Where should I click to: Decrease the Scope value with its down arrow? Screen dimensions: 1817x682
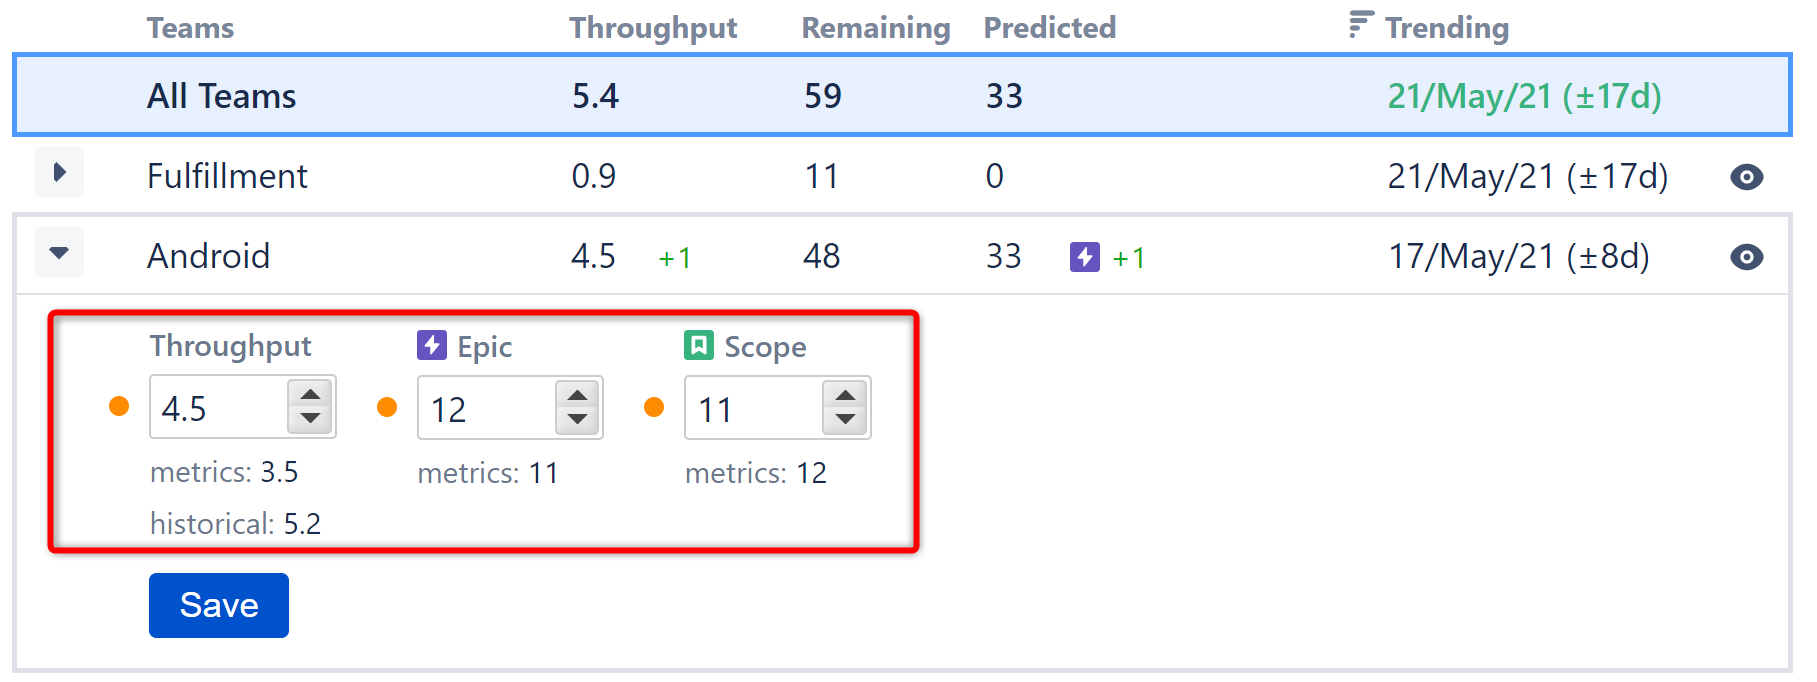point(845,420)
